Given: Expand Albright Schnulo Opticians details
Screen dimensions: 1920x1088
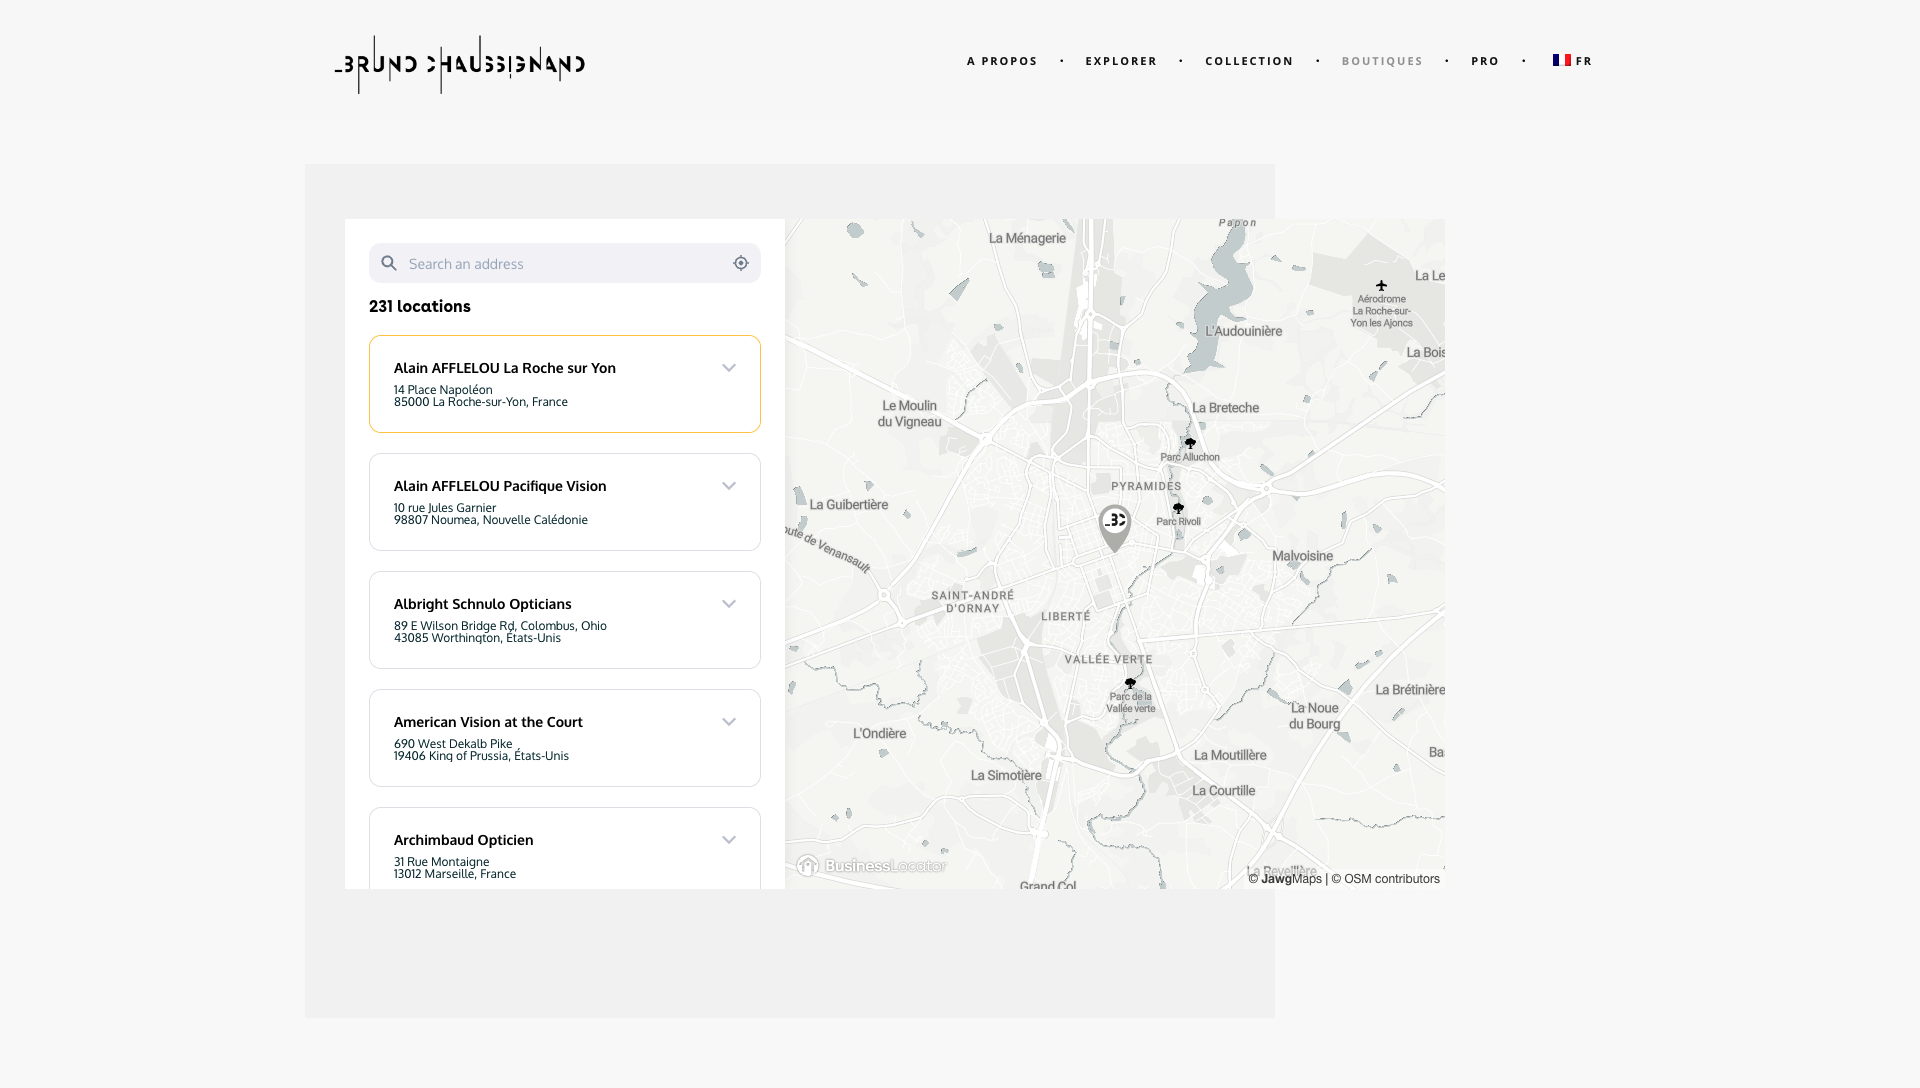Looking at the screenshot, I should (729, 604).
